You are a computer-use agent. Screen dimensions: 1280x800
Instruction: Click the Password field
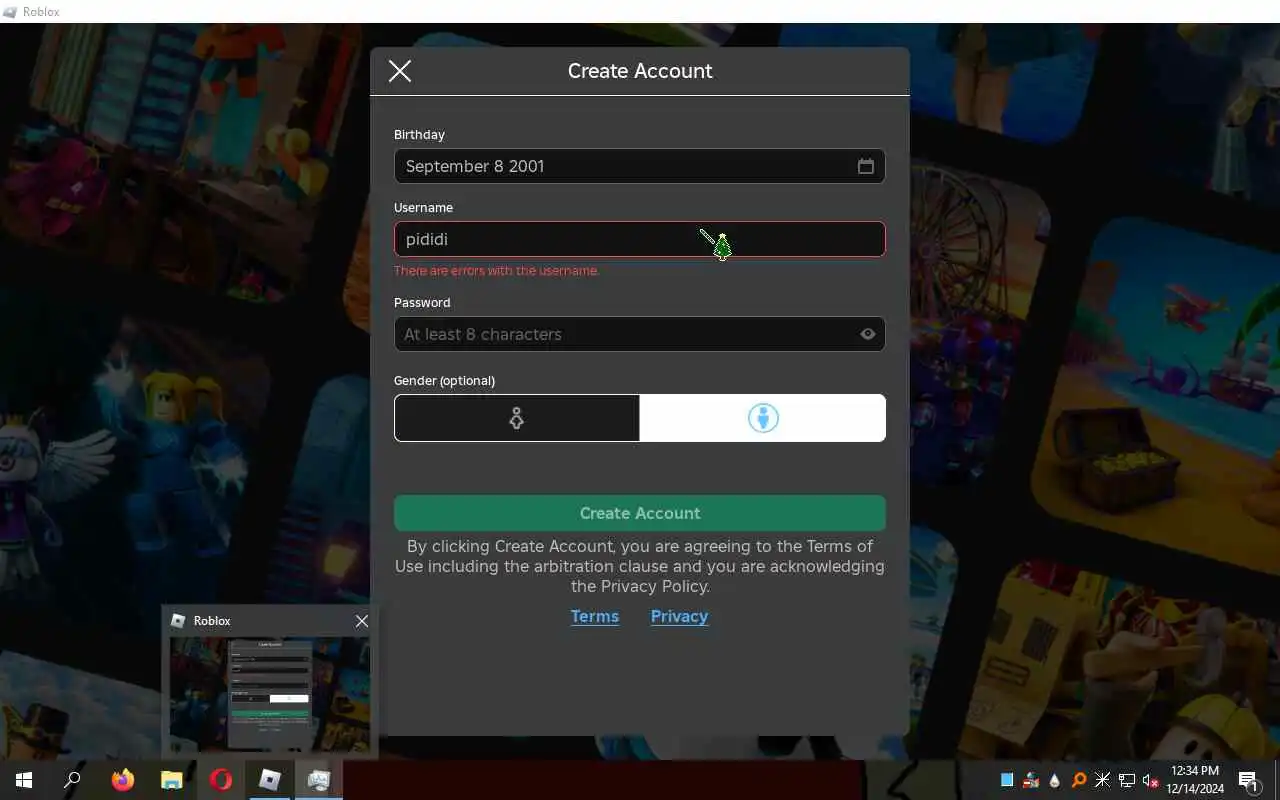click(x=639, y=334)
